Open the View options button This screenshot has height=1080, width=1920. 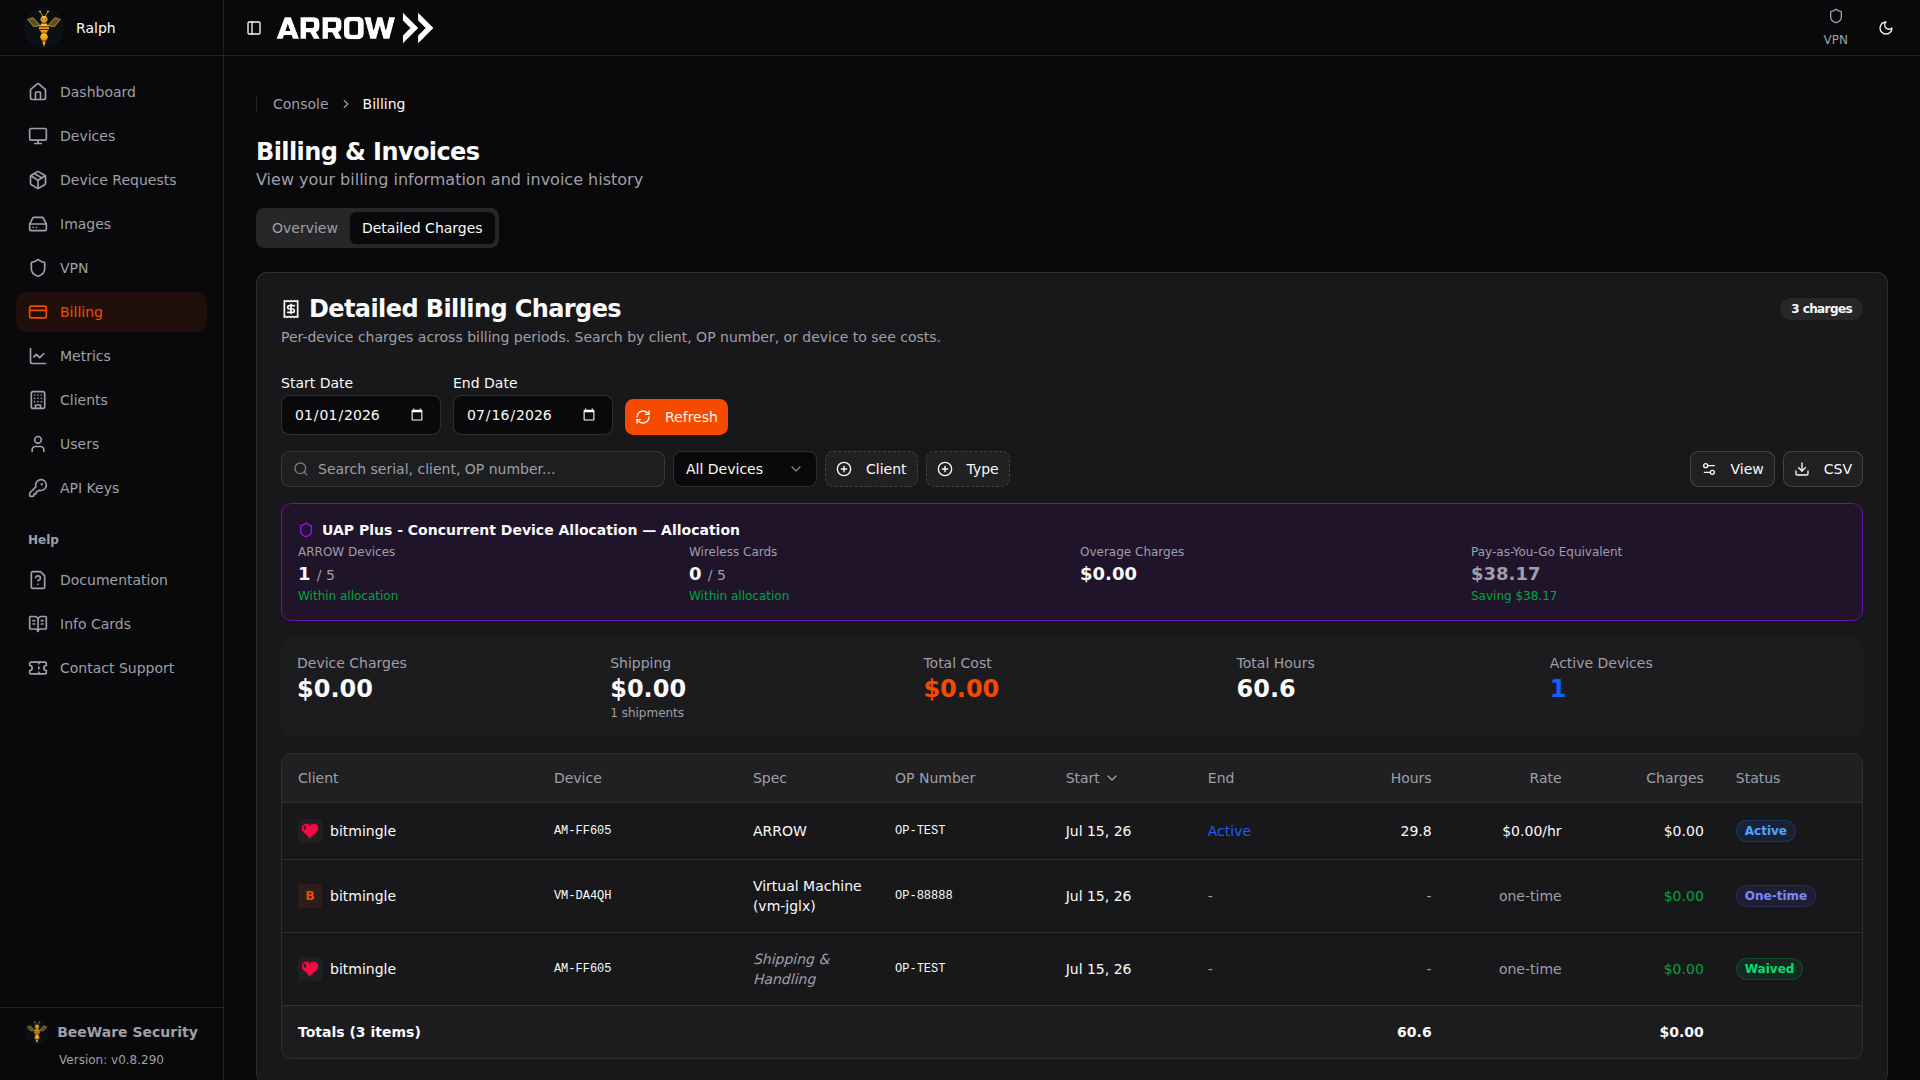[1732, 469]
